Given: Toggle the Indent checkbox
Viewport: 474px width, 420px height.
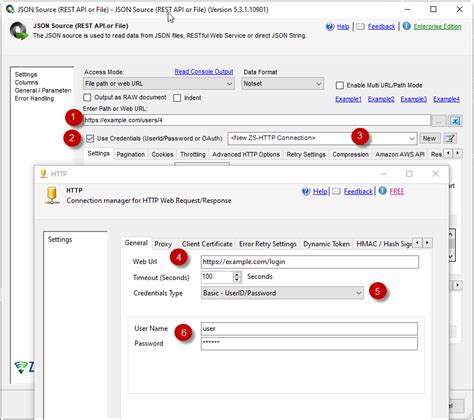Looking at the screenshot, I should 177,98.
